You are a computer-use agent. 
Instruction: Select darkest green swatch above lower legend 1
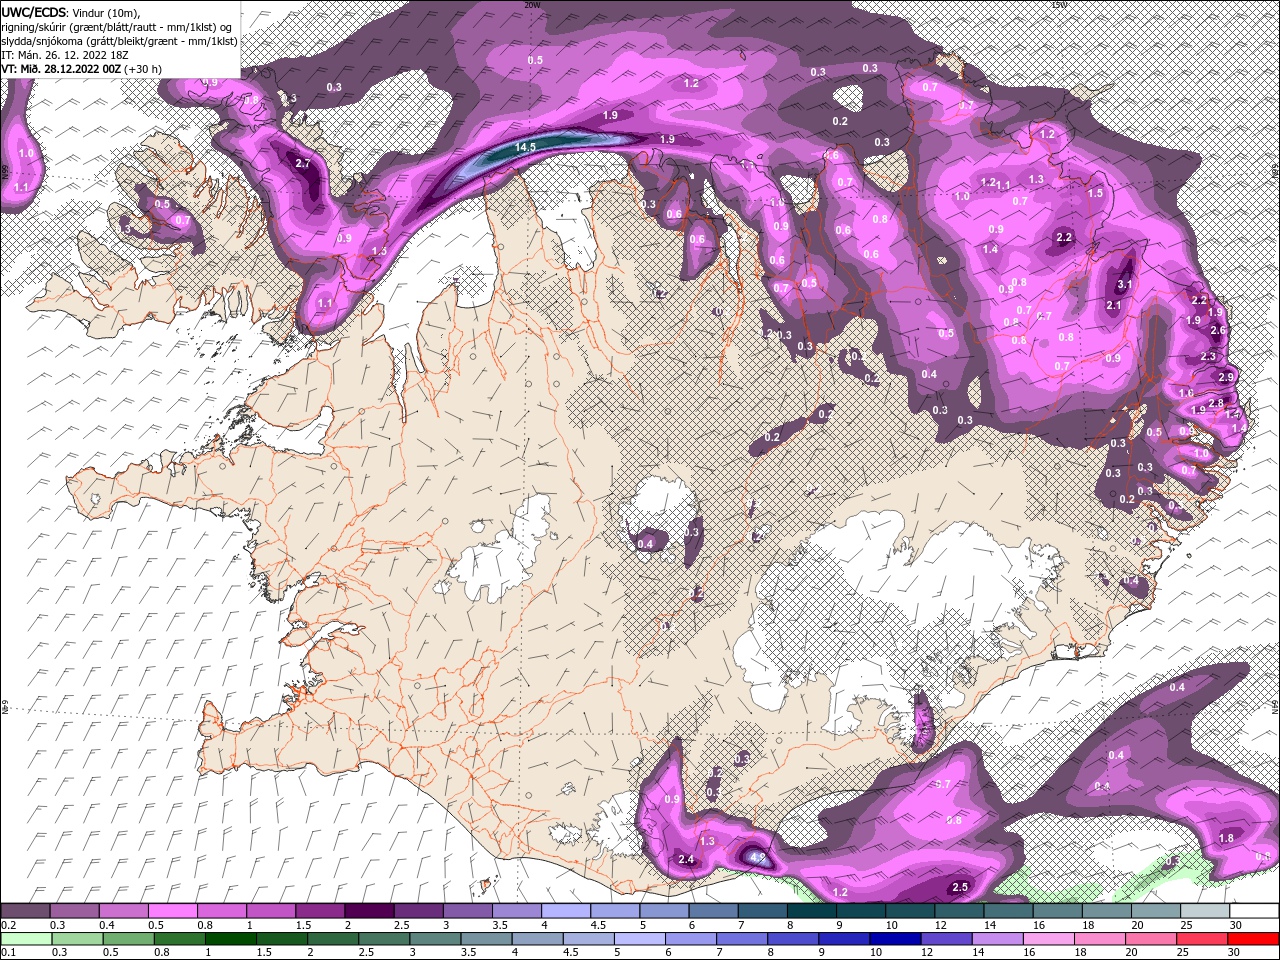click(230, 937)
